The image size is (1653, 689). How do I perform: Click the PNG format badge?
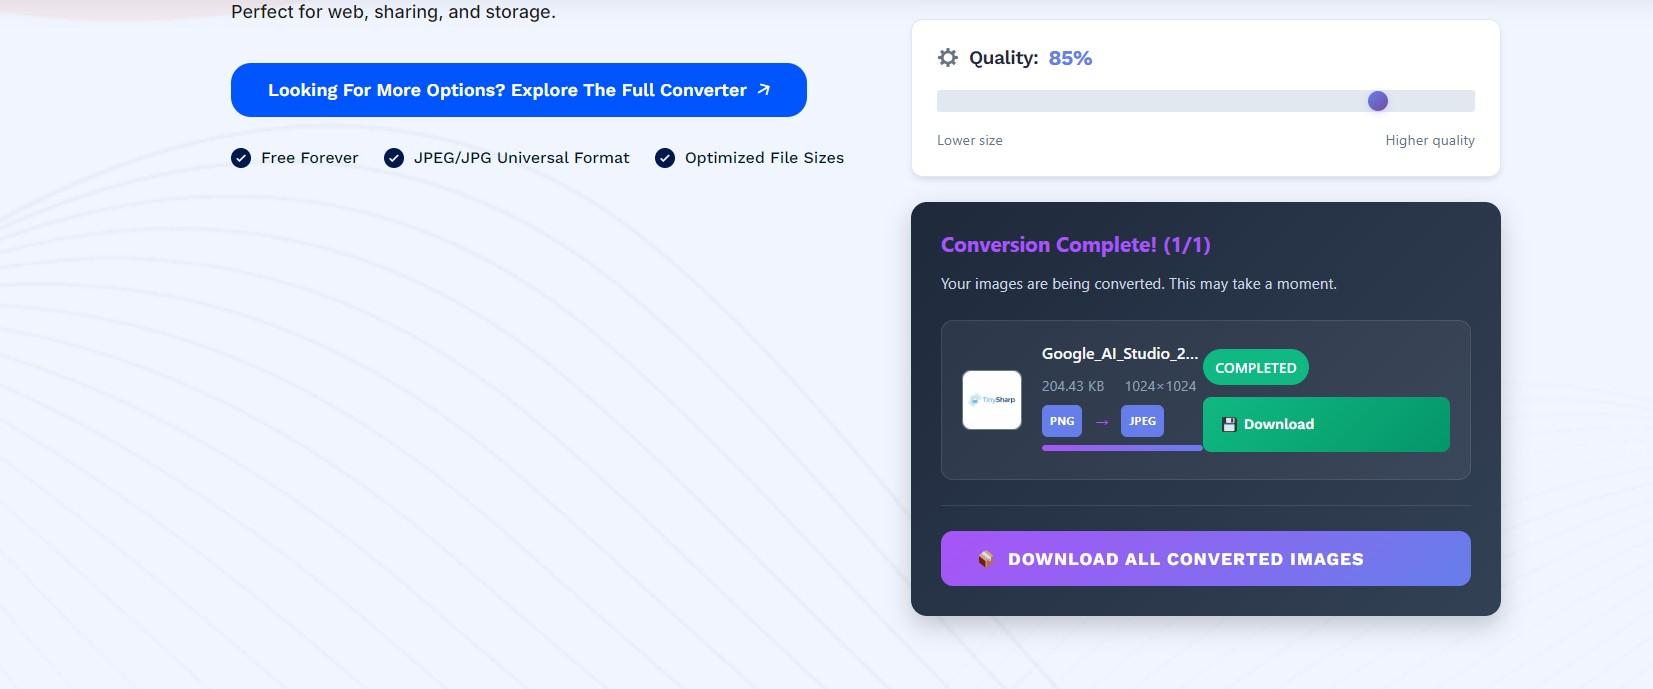1062,421
